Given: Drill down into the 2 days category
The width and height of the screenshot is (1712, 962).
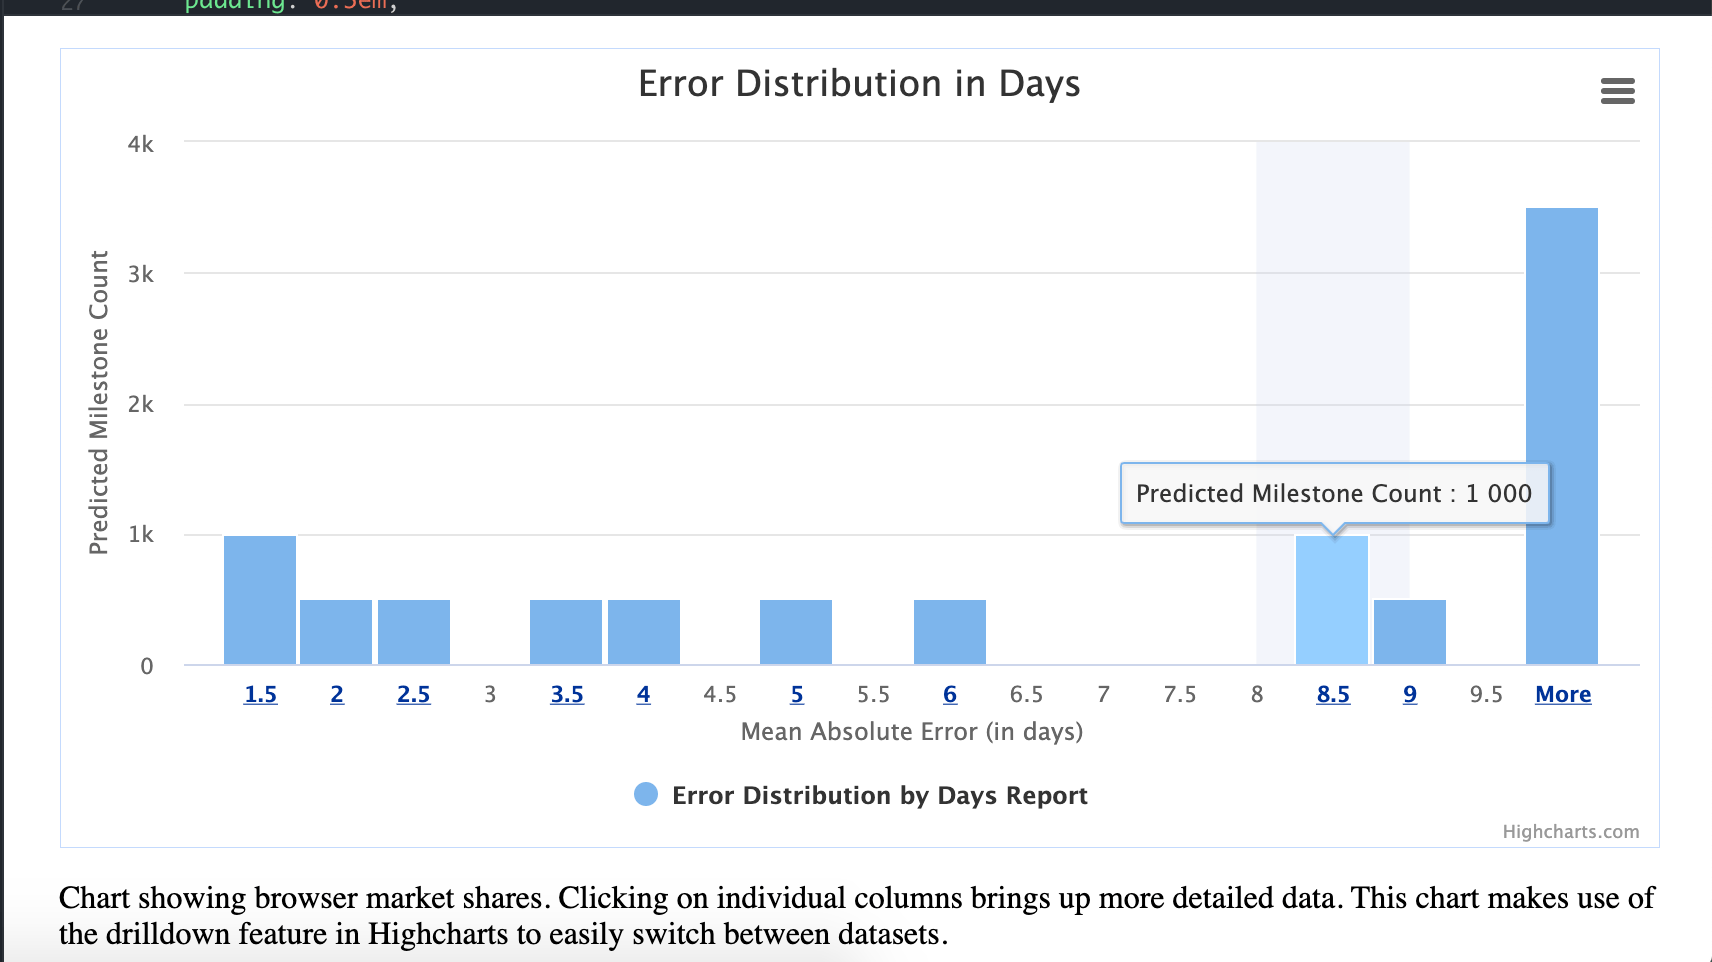Looking at the screenshot, I should (x=336, y=693).
